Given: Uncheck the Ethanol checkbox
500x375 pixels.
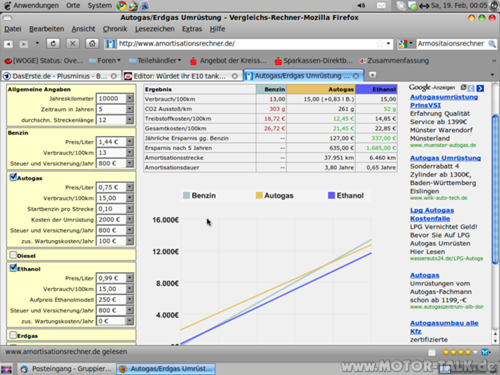Looking at the screenshot, I should [x=13, y=268].
